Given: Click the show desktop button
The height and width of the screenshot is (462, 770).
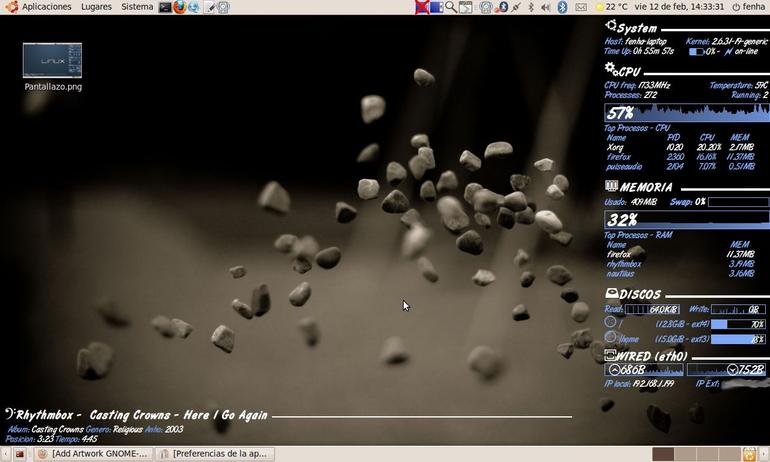Looking at the screenshot, I should (20, 454).
